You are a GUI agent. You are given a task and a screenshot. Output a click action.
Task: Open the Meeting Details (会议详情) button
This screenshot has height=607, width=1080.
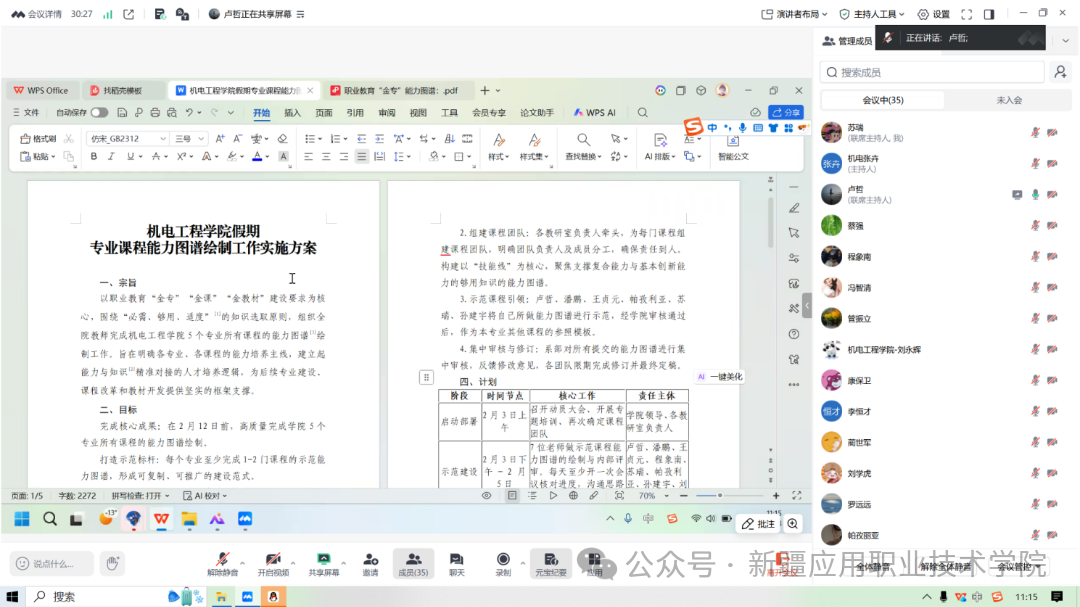click(x=38, y=14)
